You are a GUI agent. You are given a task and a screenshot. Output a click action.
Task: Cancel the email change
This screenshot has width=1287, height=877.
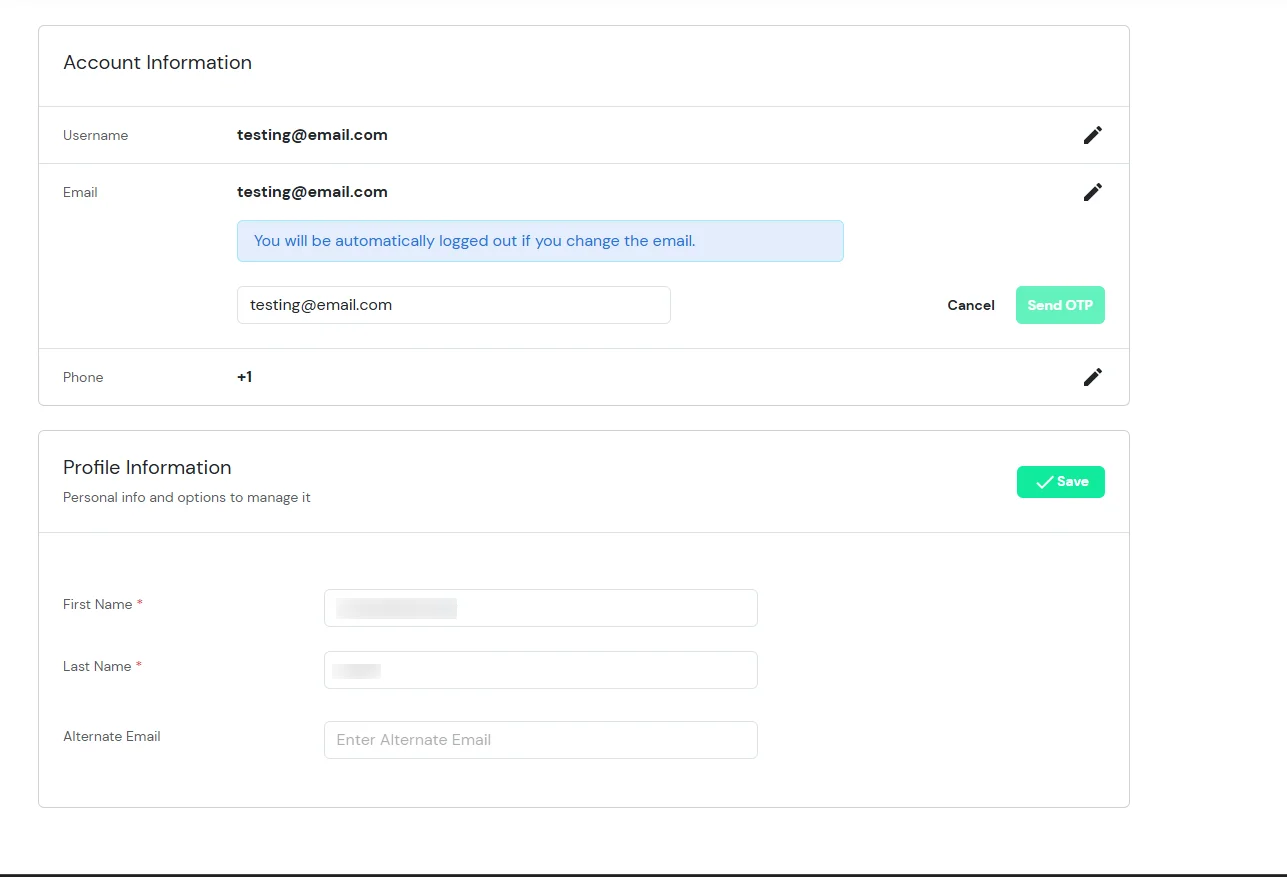pyautogui.click(x=970, y=305)
